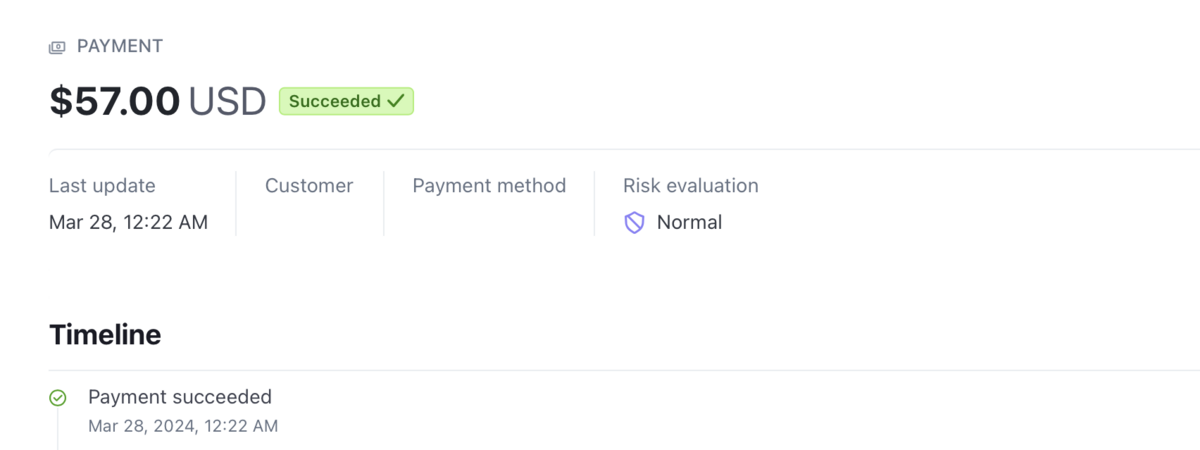The height and width of the screenshot is (450, 1200).
Task: Click the empty area below the Payment method label
Action: [489, 222]
